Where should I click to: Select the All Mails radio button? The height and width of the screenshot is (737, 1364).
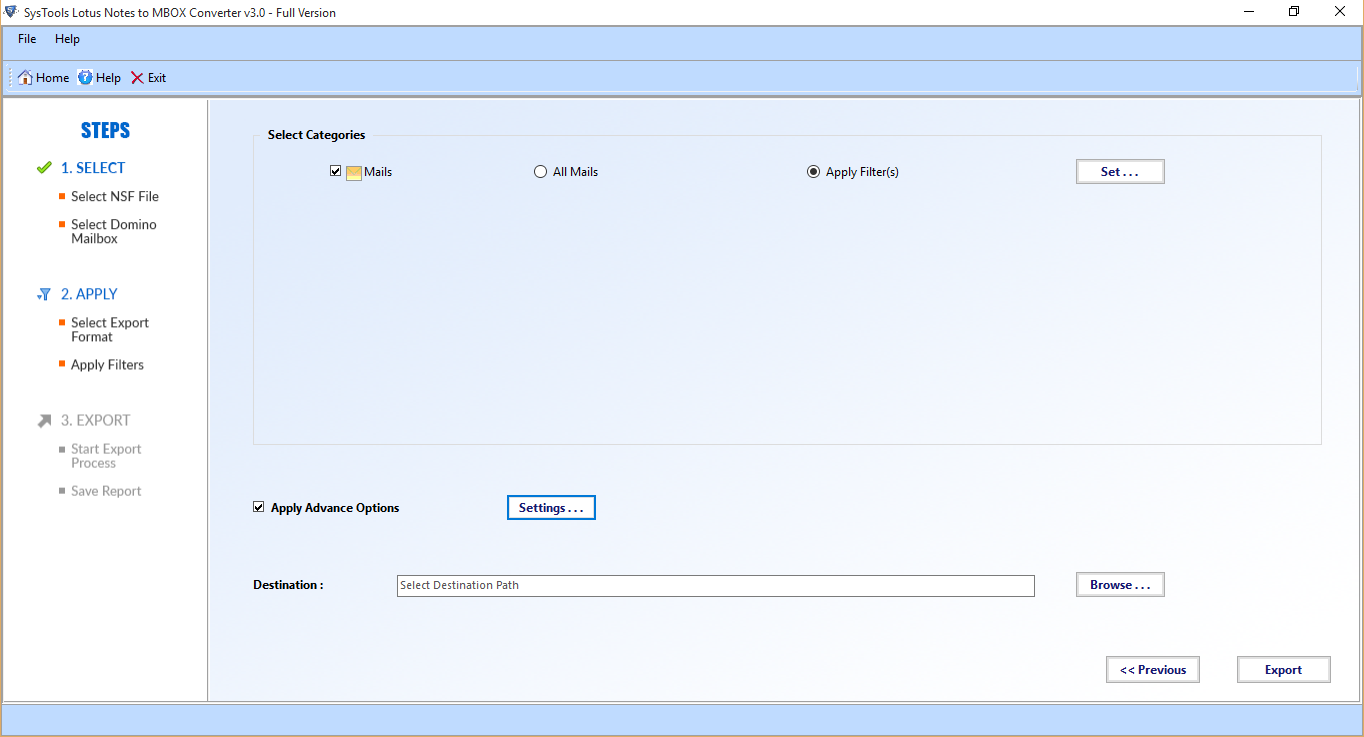click(x=541, y=172)
